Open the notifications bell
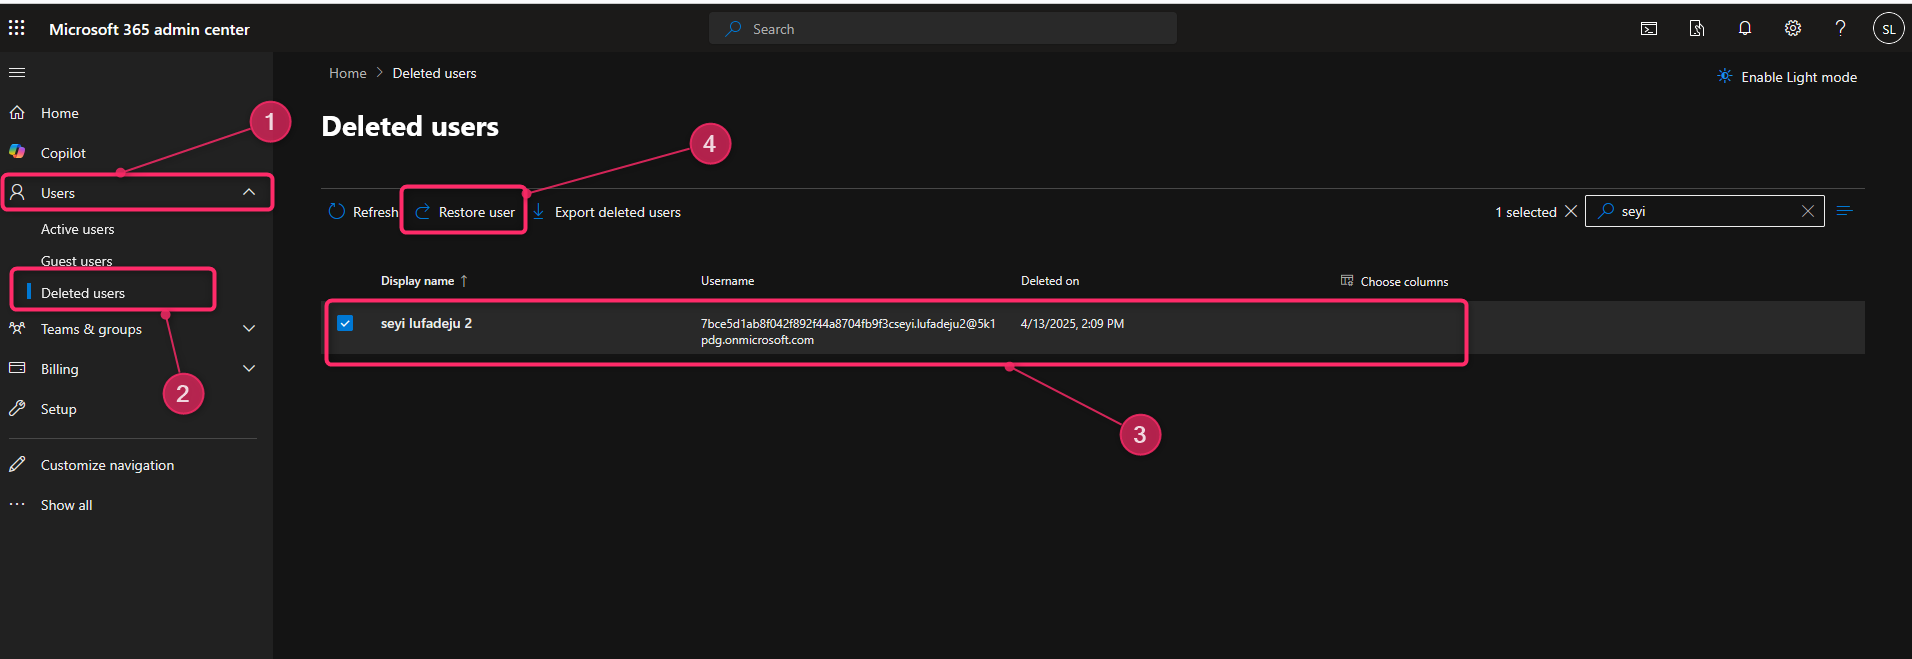Image resolution: width=1912 pixels, height=659 pixels. [1745, 29]
